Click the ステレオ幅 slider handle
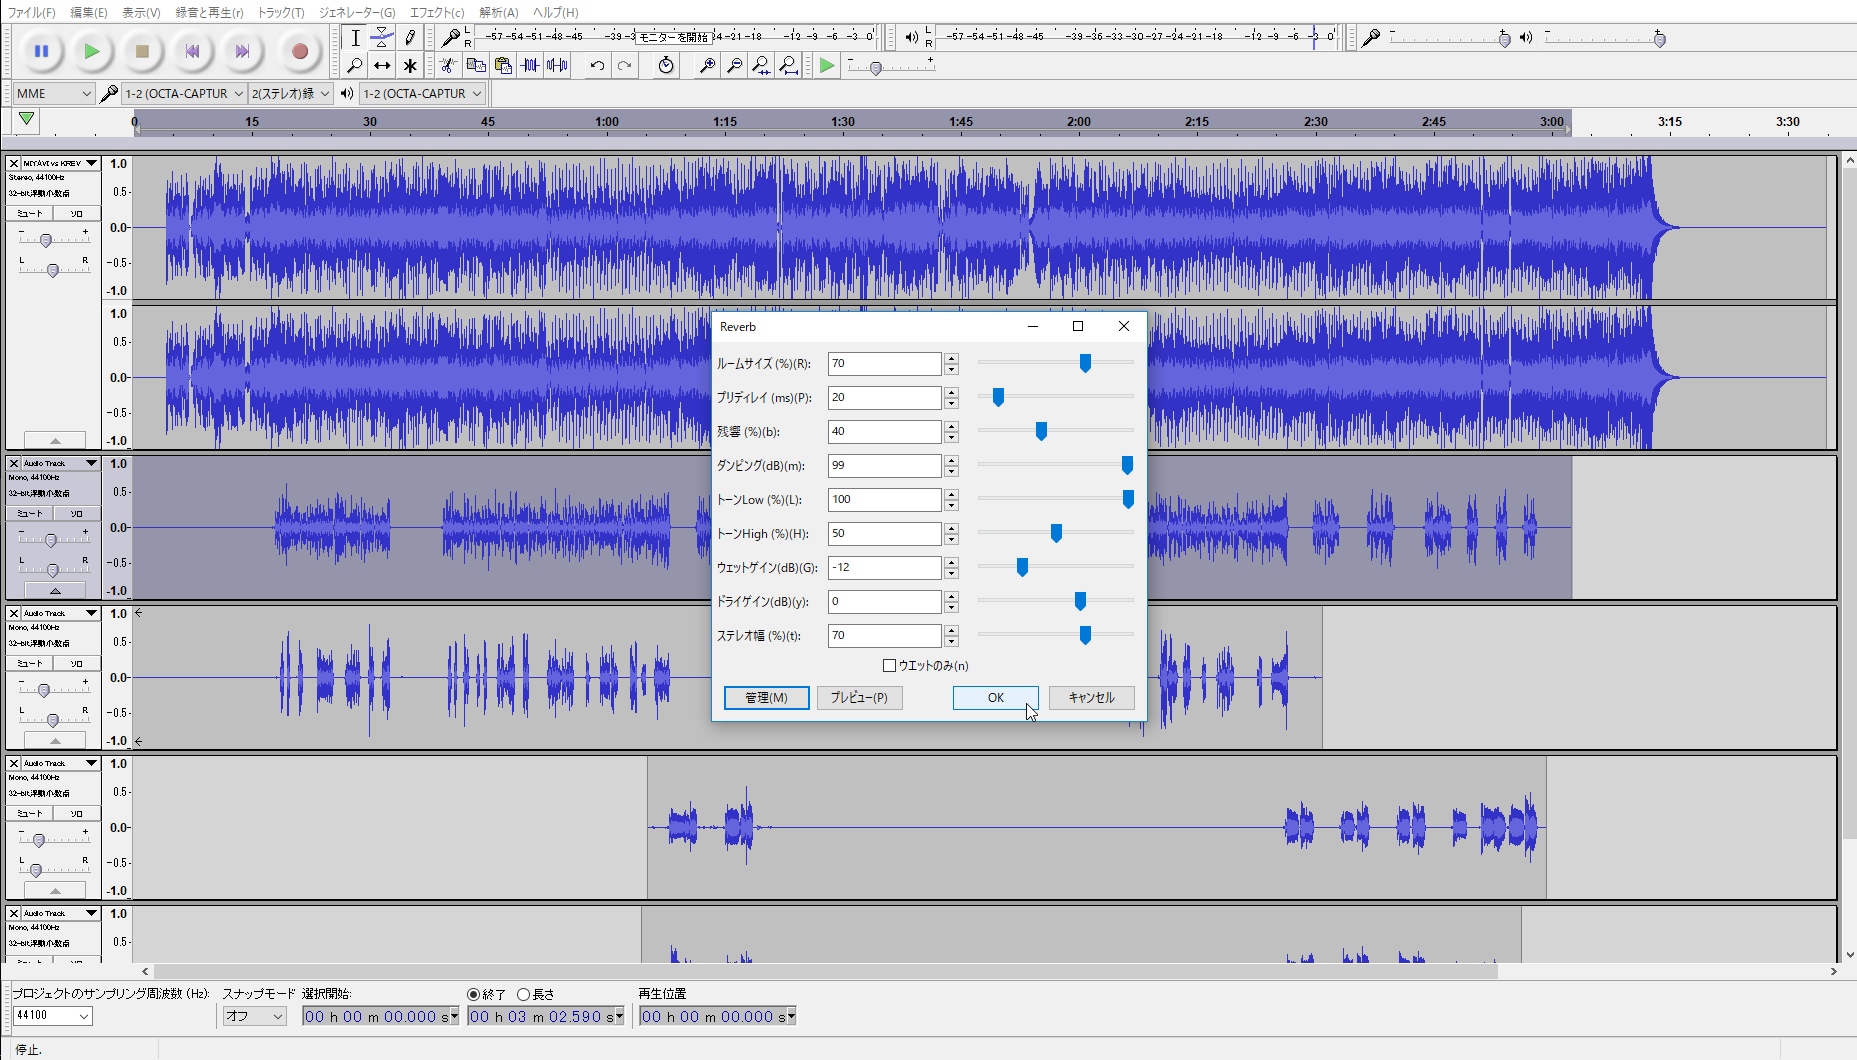The width and height of the screenshot is (1857, 1060). click(1085, 635)
